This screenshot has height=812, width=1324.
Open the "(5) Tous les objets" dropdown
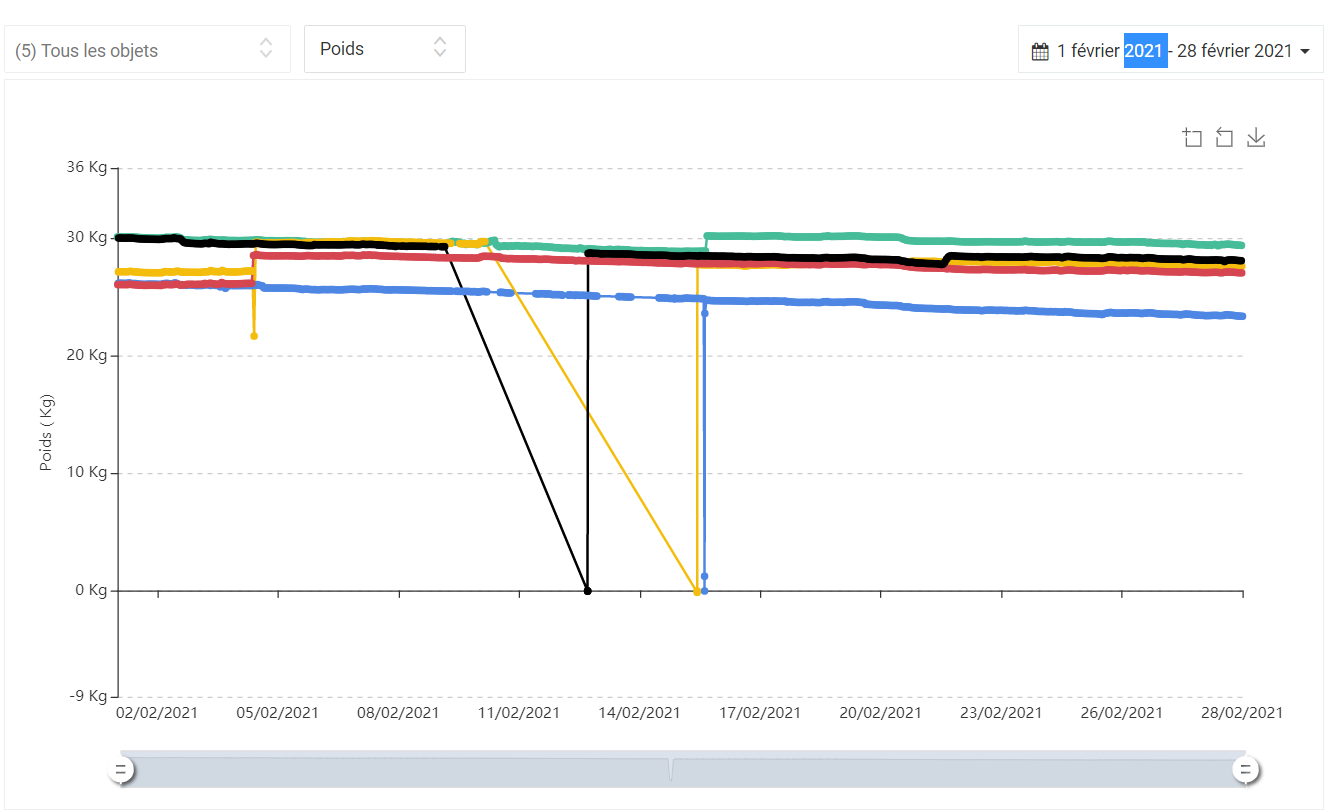click(147, 49)
